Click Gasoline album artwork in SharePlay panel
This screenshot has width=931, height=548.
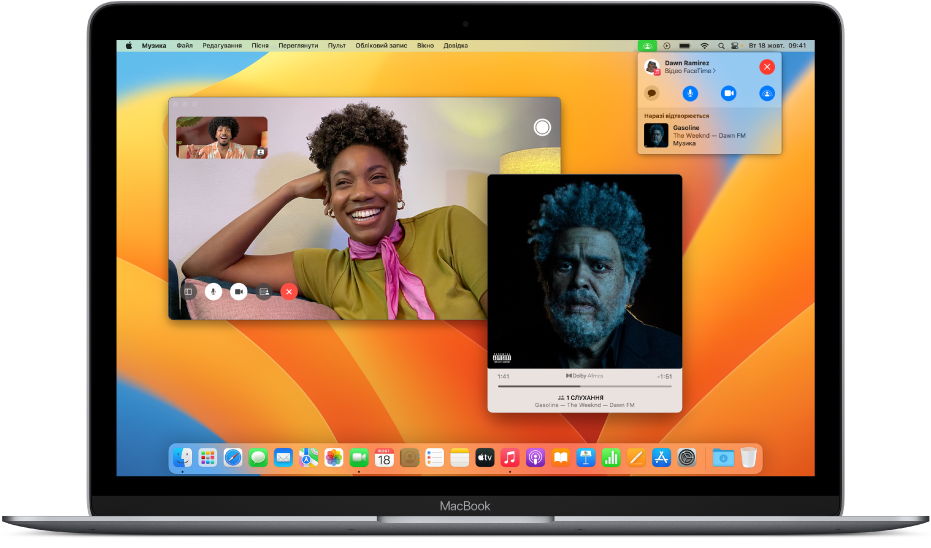pos(656,135)
